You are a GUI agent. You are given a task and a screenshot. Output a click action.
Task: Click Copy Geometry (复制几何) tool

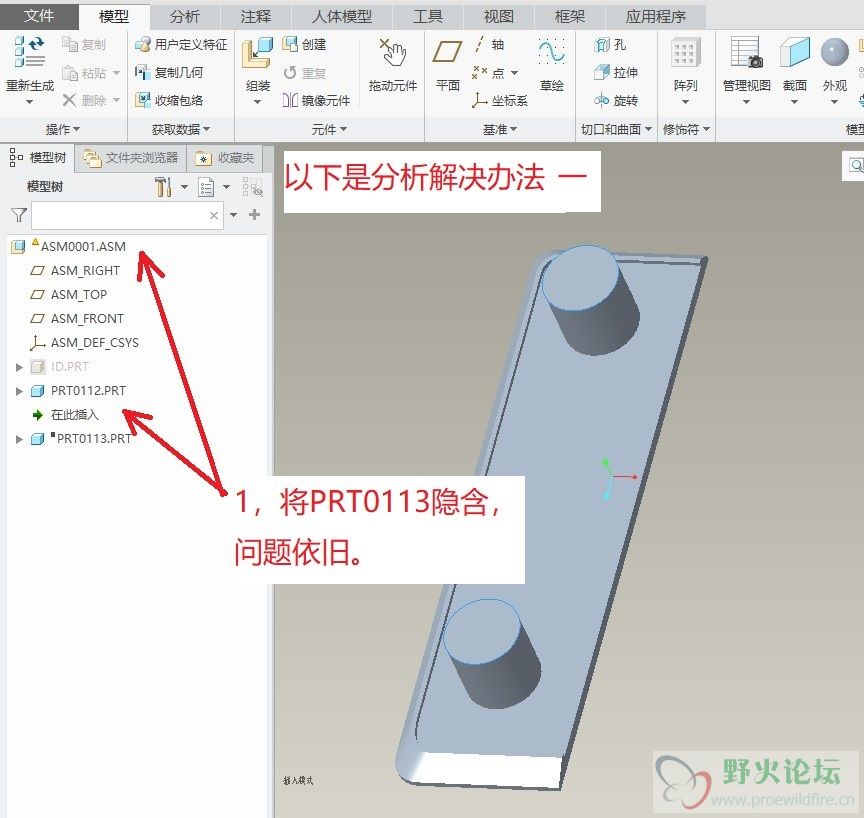click(169, 72)
